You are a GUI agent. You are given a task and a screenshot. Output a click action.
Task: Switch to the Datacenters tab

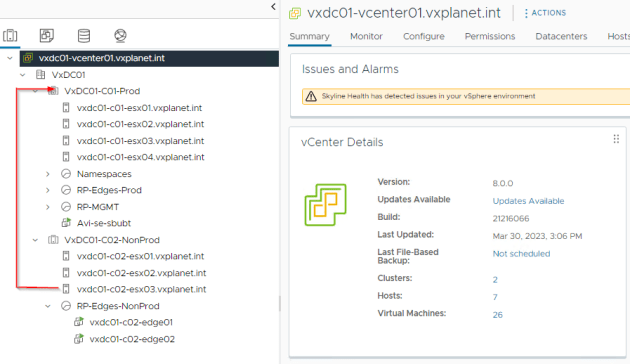tap(561, 36)
